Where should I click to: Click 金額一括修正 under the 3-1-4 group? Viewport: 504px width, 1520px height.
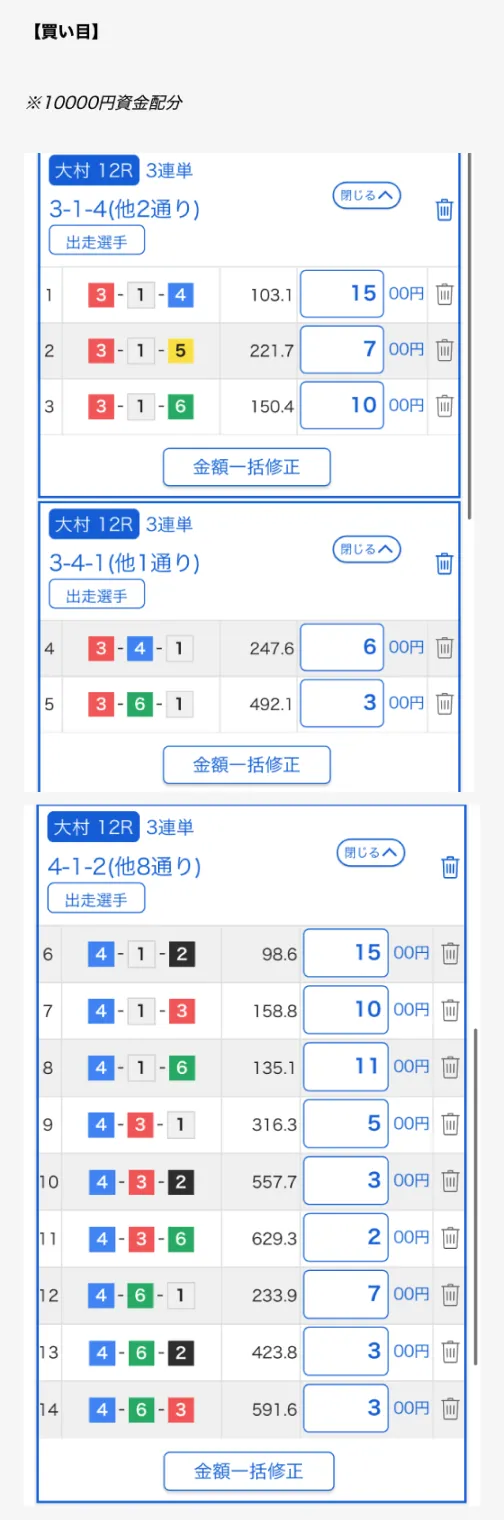tap(247, 467)
